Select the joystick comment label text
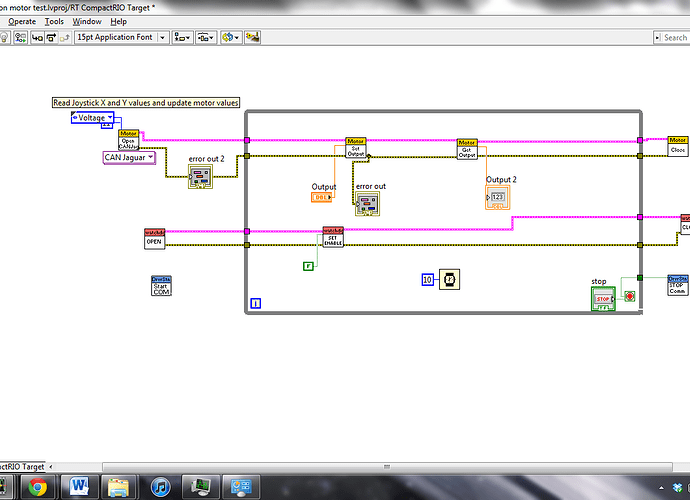The height and width of the screenshot is (500, 690). pyautogui.click(x=146, y=103)
